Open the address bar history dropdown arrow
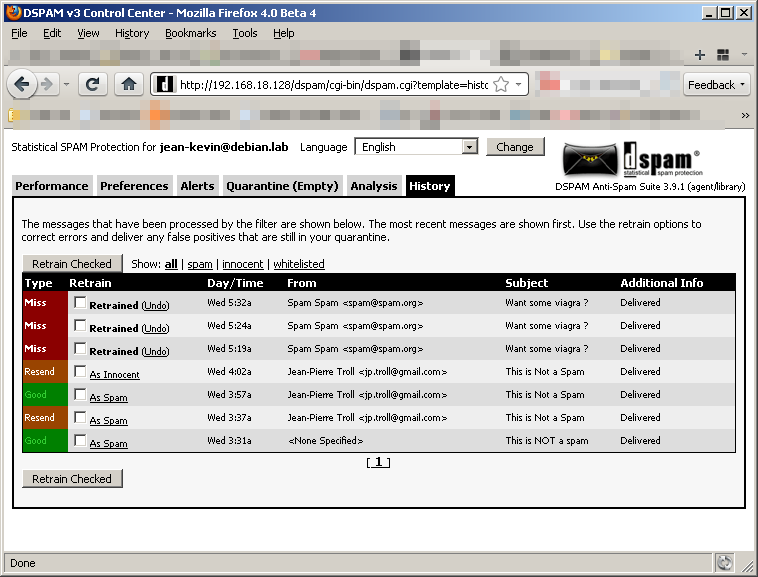 tap(520, 85)
